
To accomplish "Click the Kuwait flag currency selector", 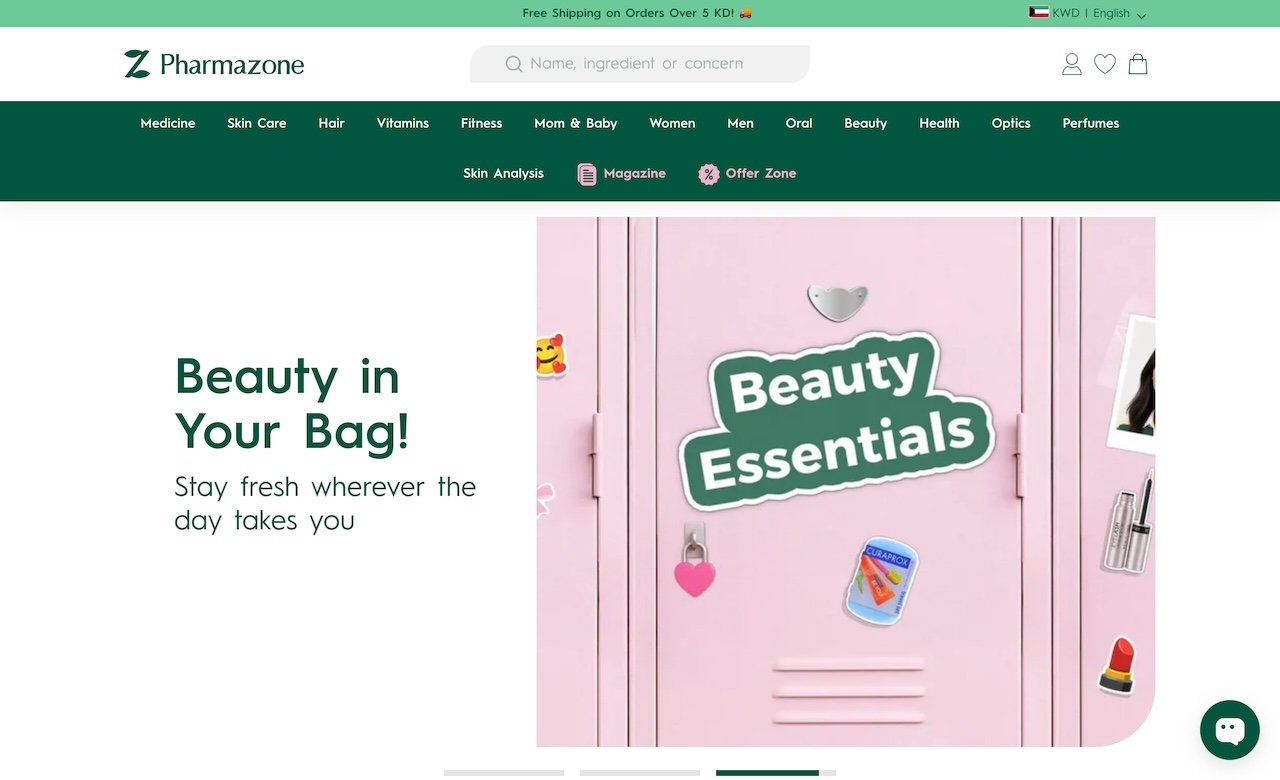I will click(1039, 13).
